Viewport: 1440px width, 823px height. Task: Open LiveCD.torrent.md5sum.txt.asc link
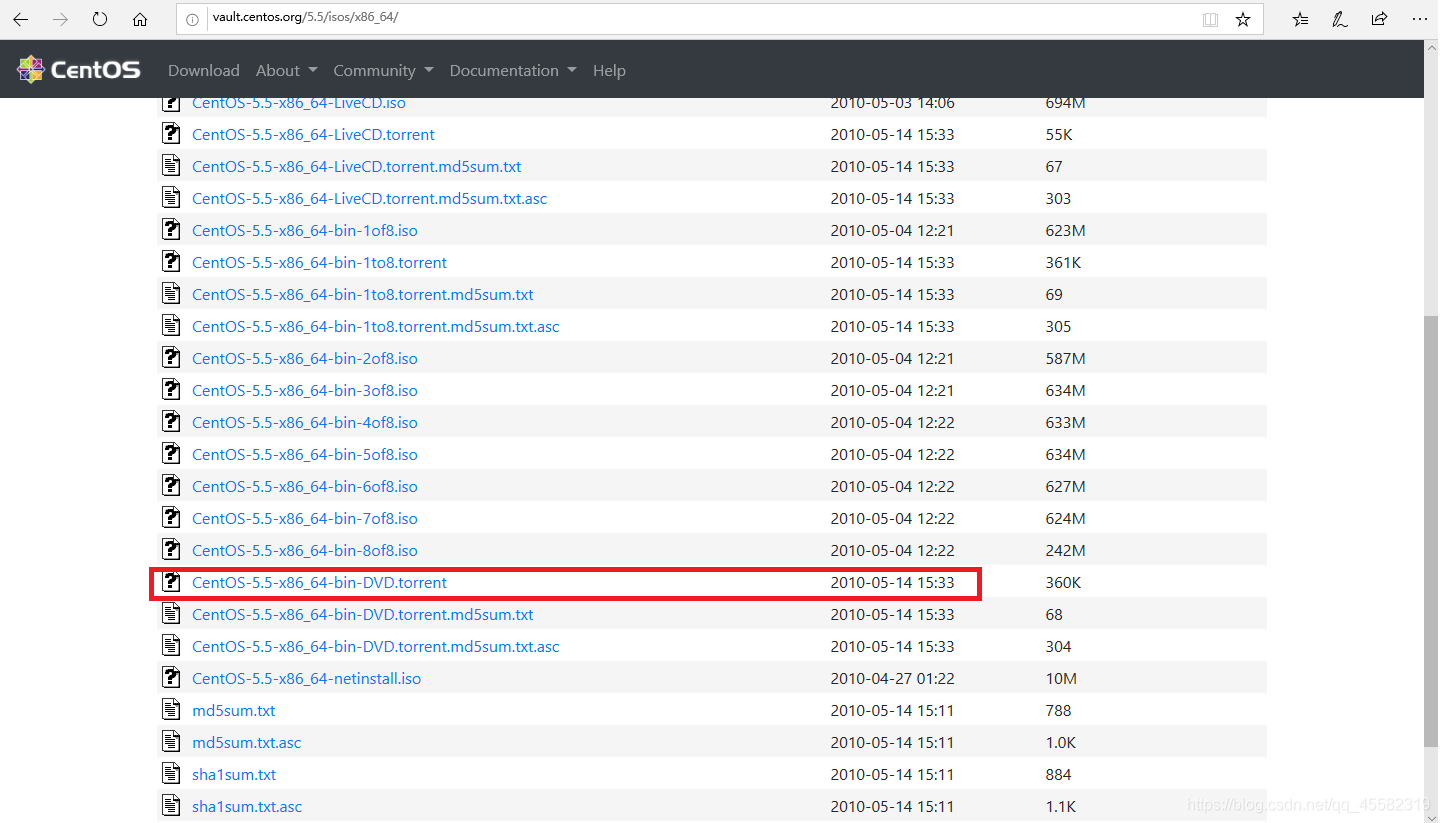click(370, 198)
